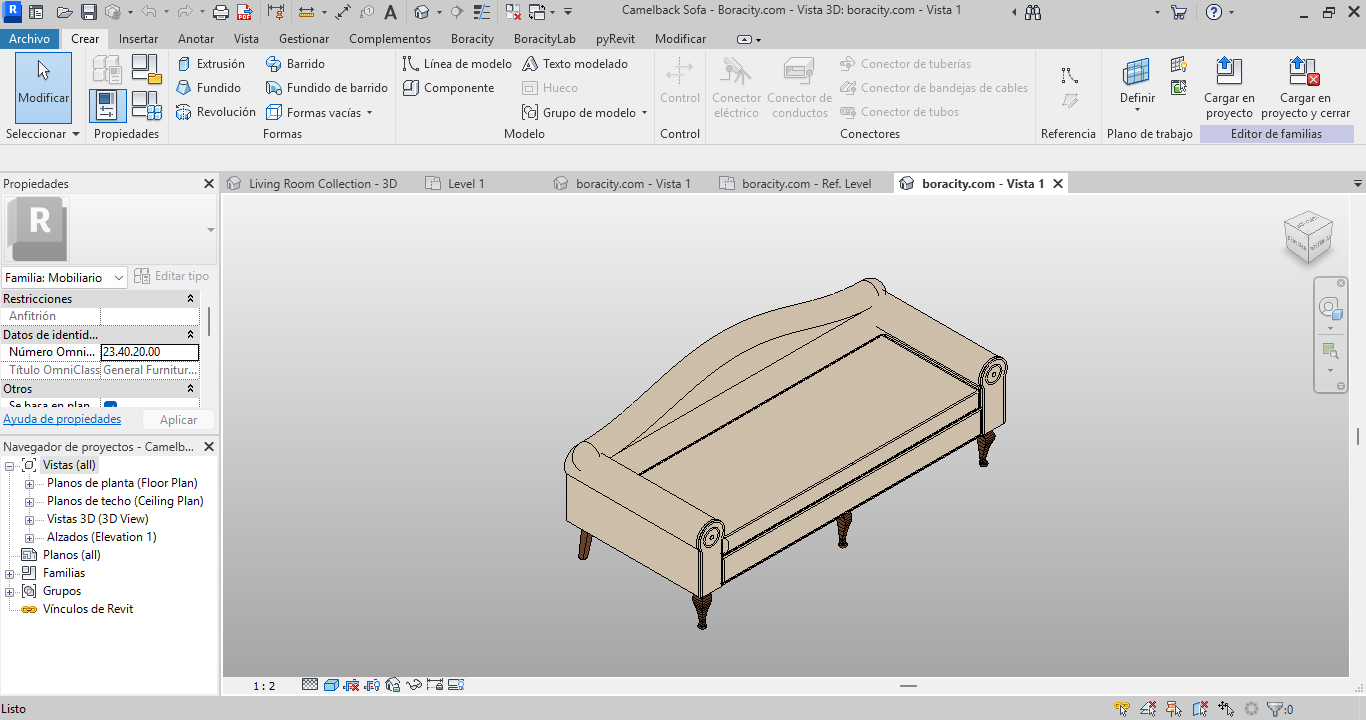The height and width of the screenshot is (720, 1366).
Task: Save the family file
Action: (x=88, y=12)
